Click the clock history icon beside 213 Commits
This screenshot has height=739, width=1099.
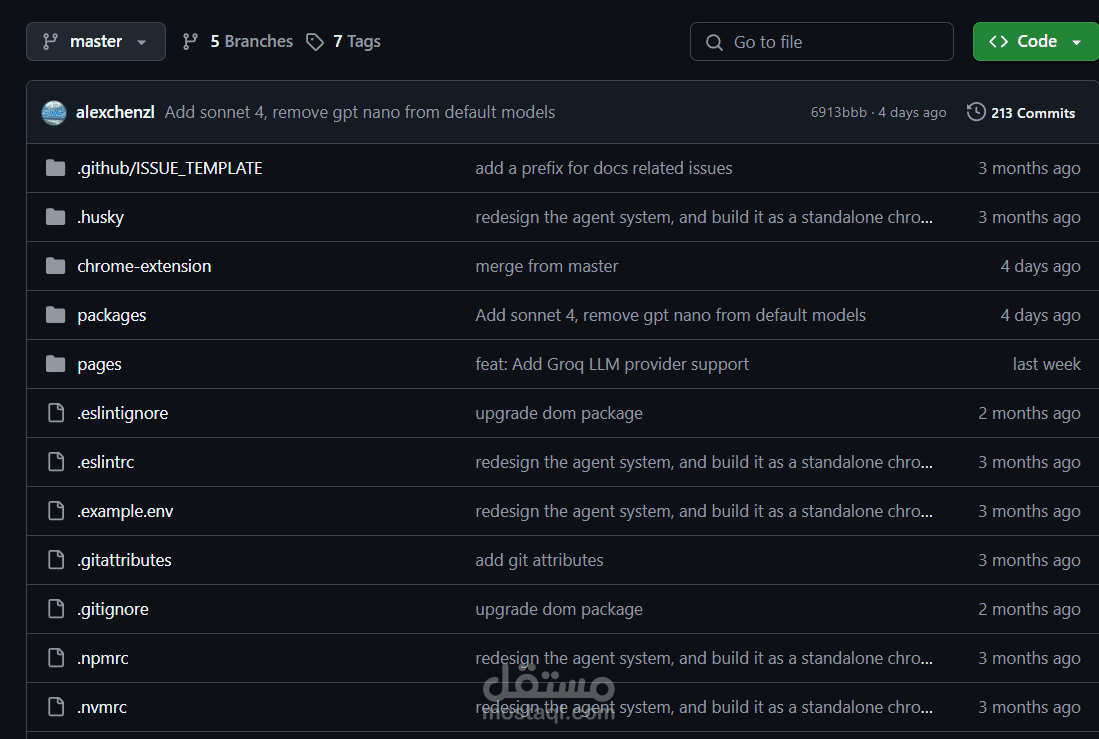point(976,112)
